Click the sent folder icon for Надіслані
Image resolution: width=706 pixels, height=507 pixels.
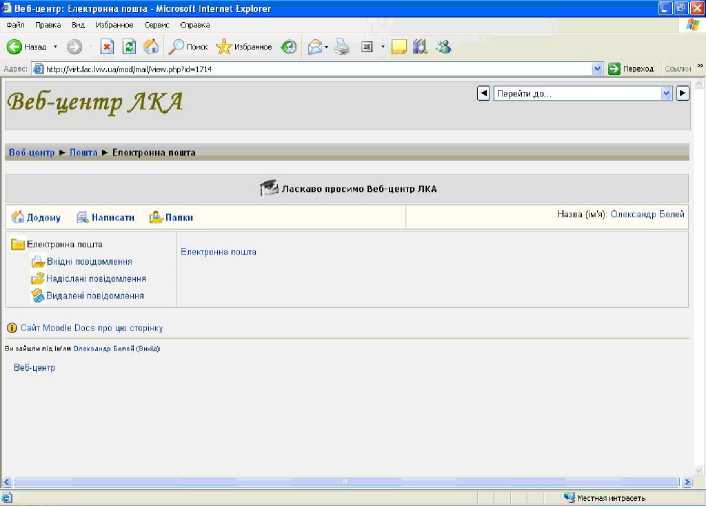[x=38, y=279]
